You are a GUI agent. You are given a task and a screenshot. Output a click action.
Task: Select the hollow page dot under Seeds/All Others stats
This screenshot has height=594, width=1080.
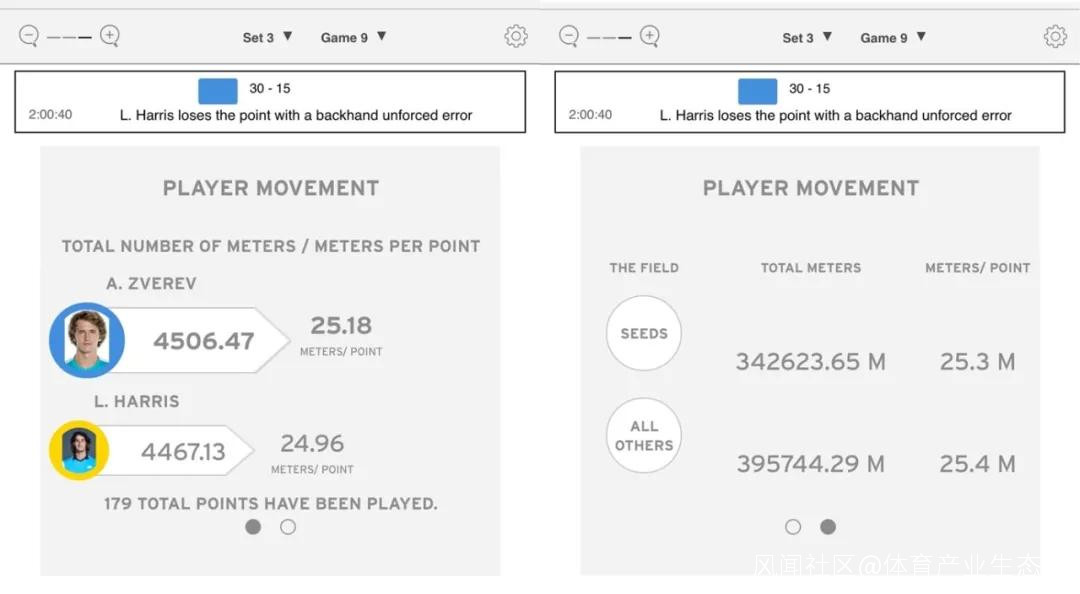(793, 526)
